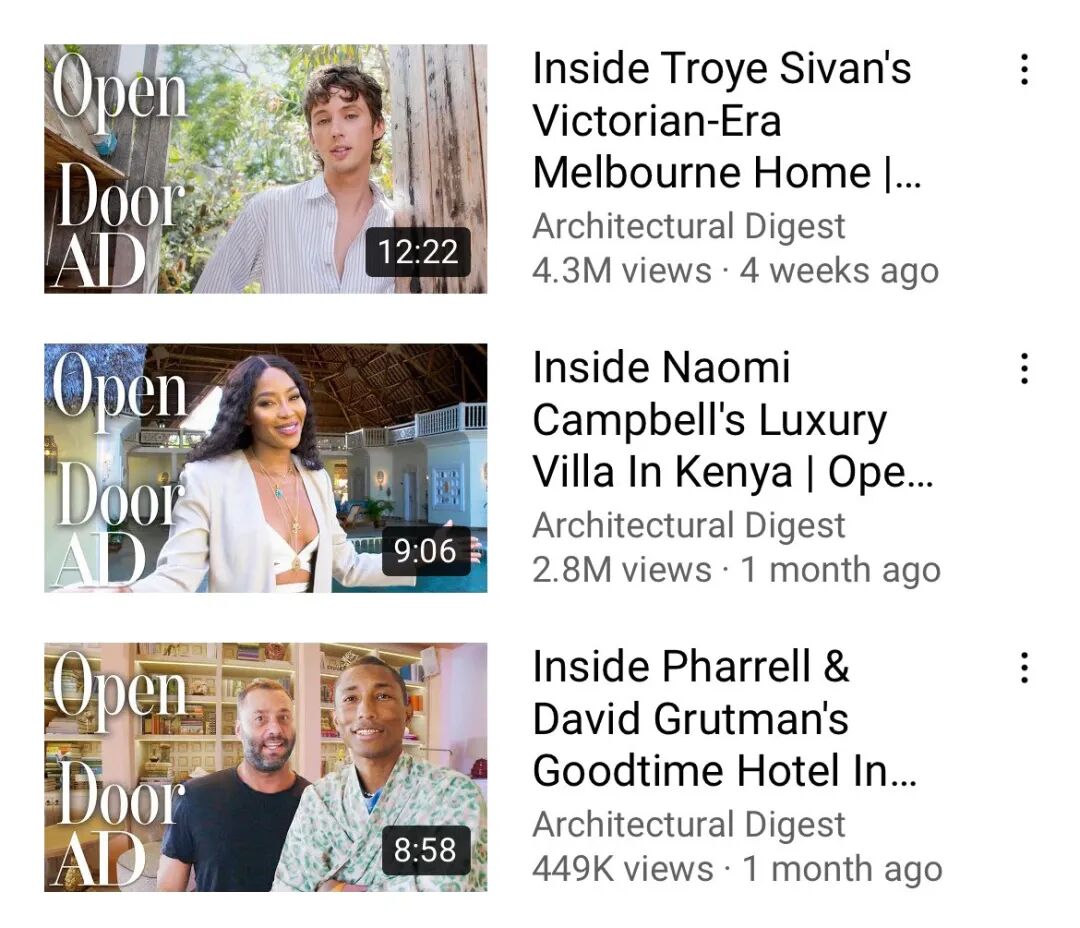Click the 12:22 duration badge
This screenshot has width=1080, height=928.
pyautogui.click(x=418, y=251)
